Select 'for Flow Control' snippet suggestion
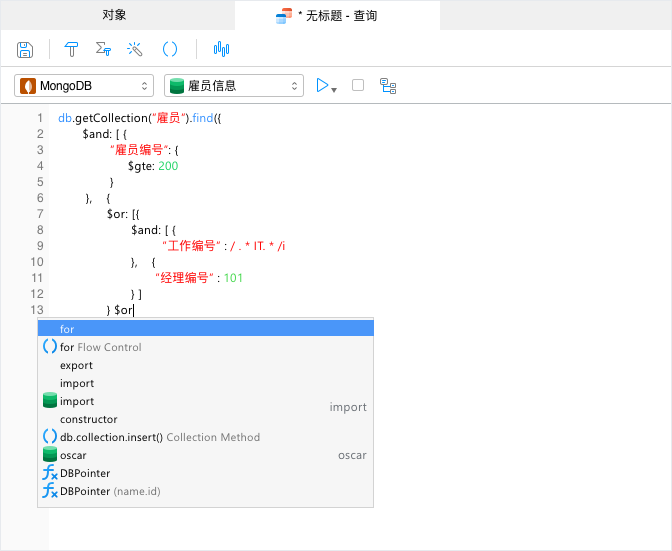Screen dimensions: 672x551 [x=100, y=347]
